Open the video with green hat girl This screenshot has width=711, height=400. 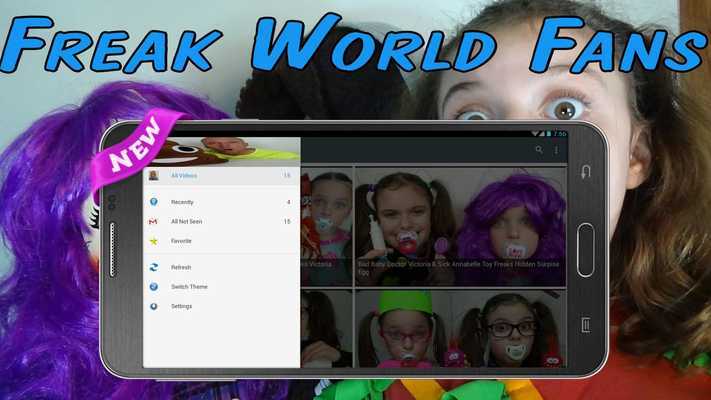[x=460, y=329]
